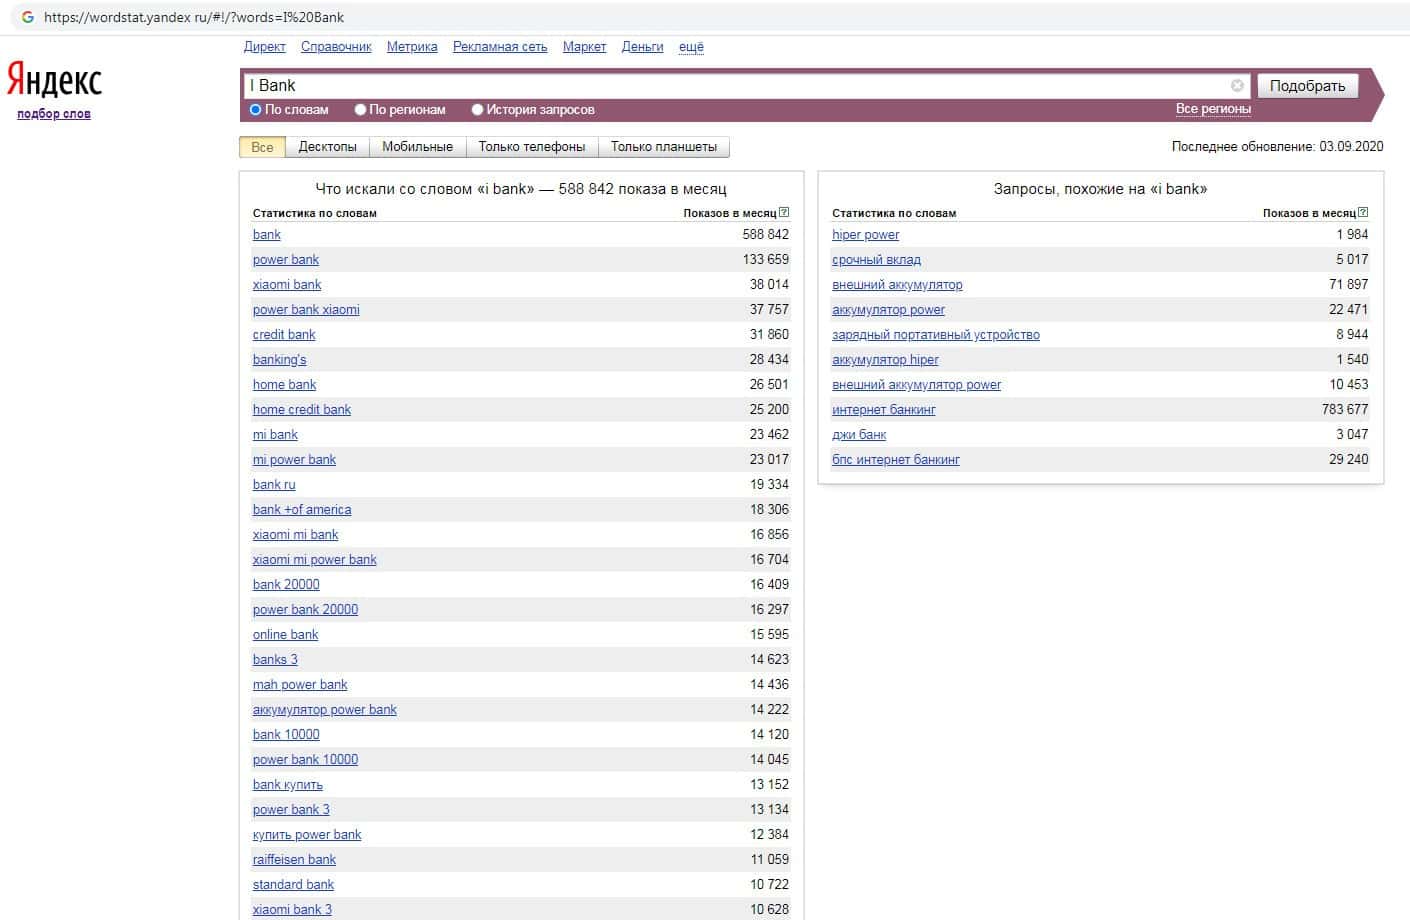Go to 'Директ' in the top navigation
This screenshot has height=920, width=1410.
(x=264, y=47)
